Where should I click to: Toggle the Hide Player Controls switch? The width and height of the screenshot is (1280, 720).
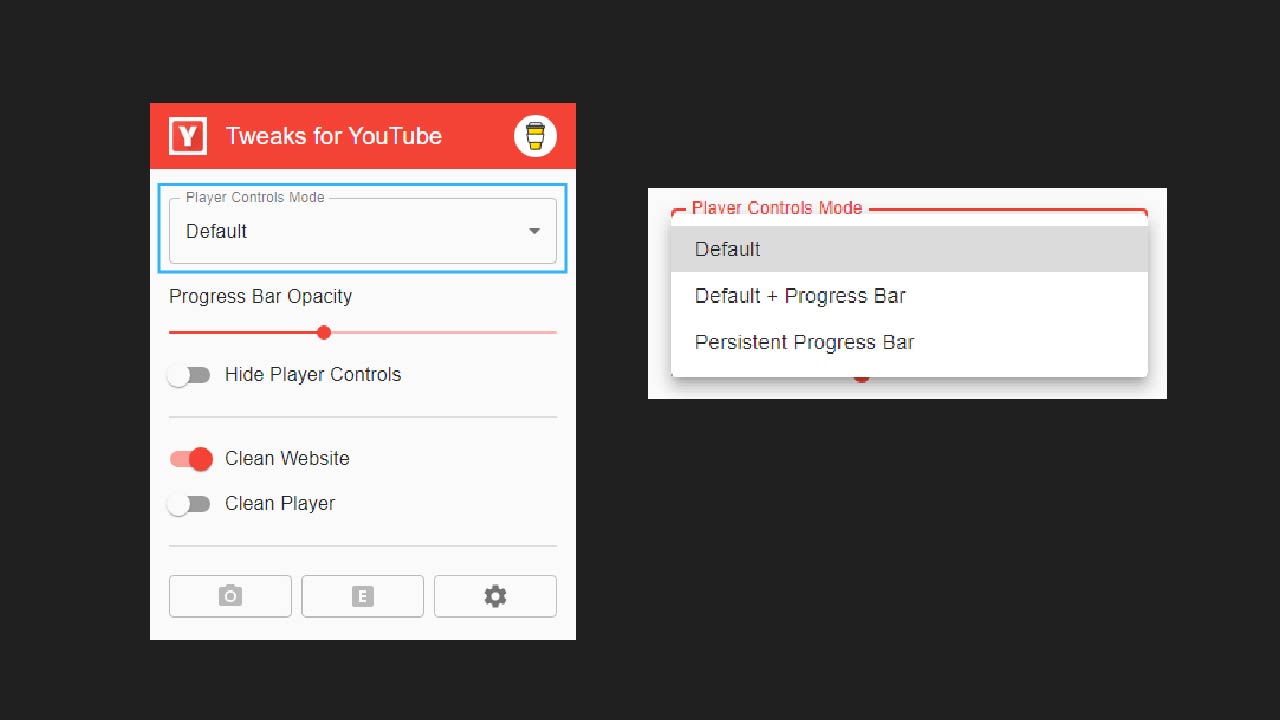[x=189, y=375]
